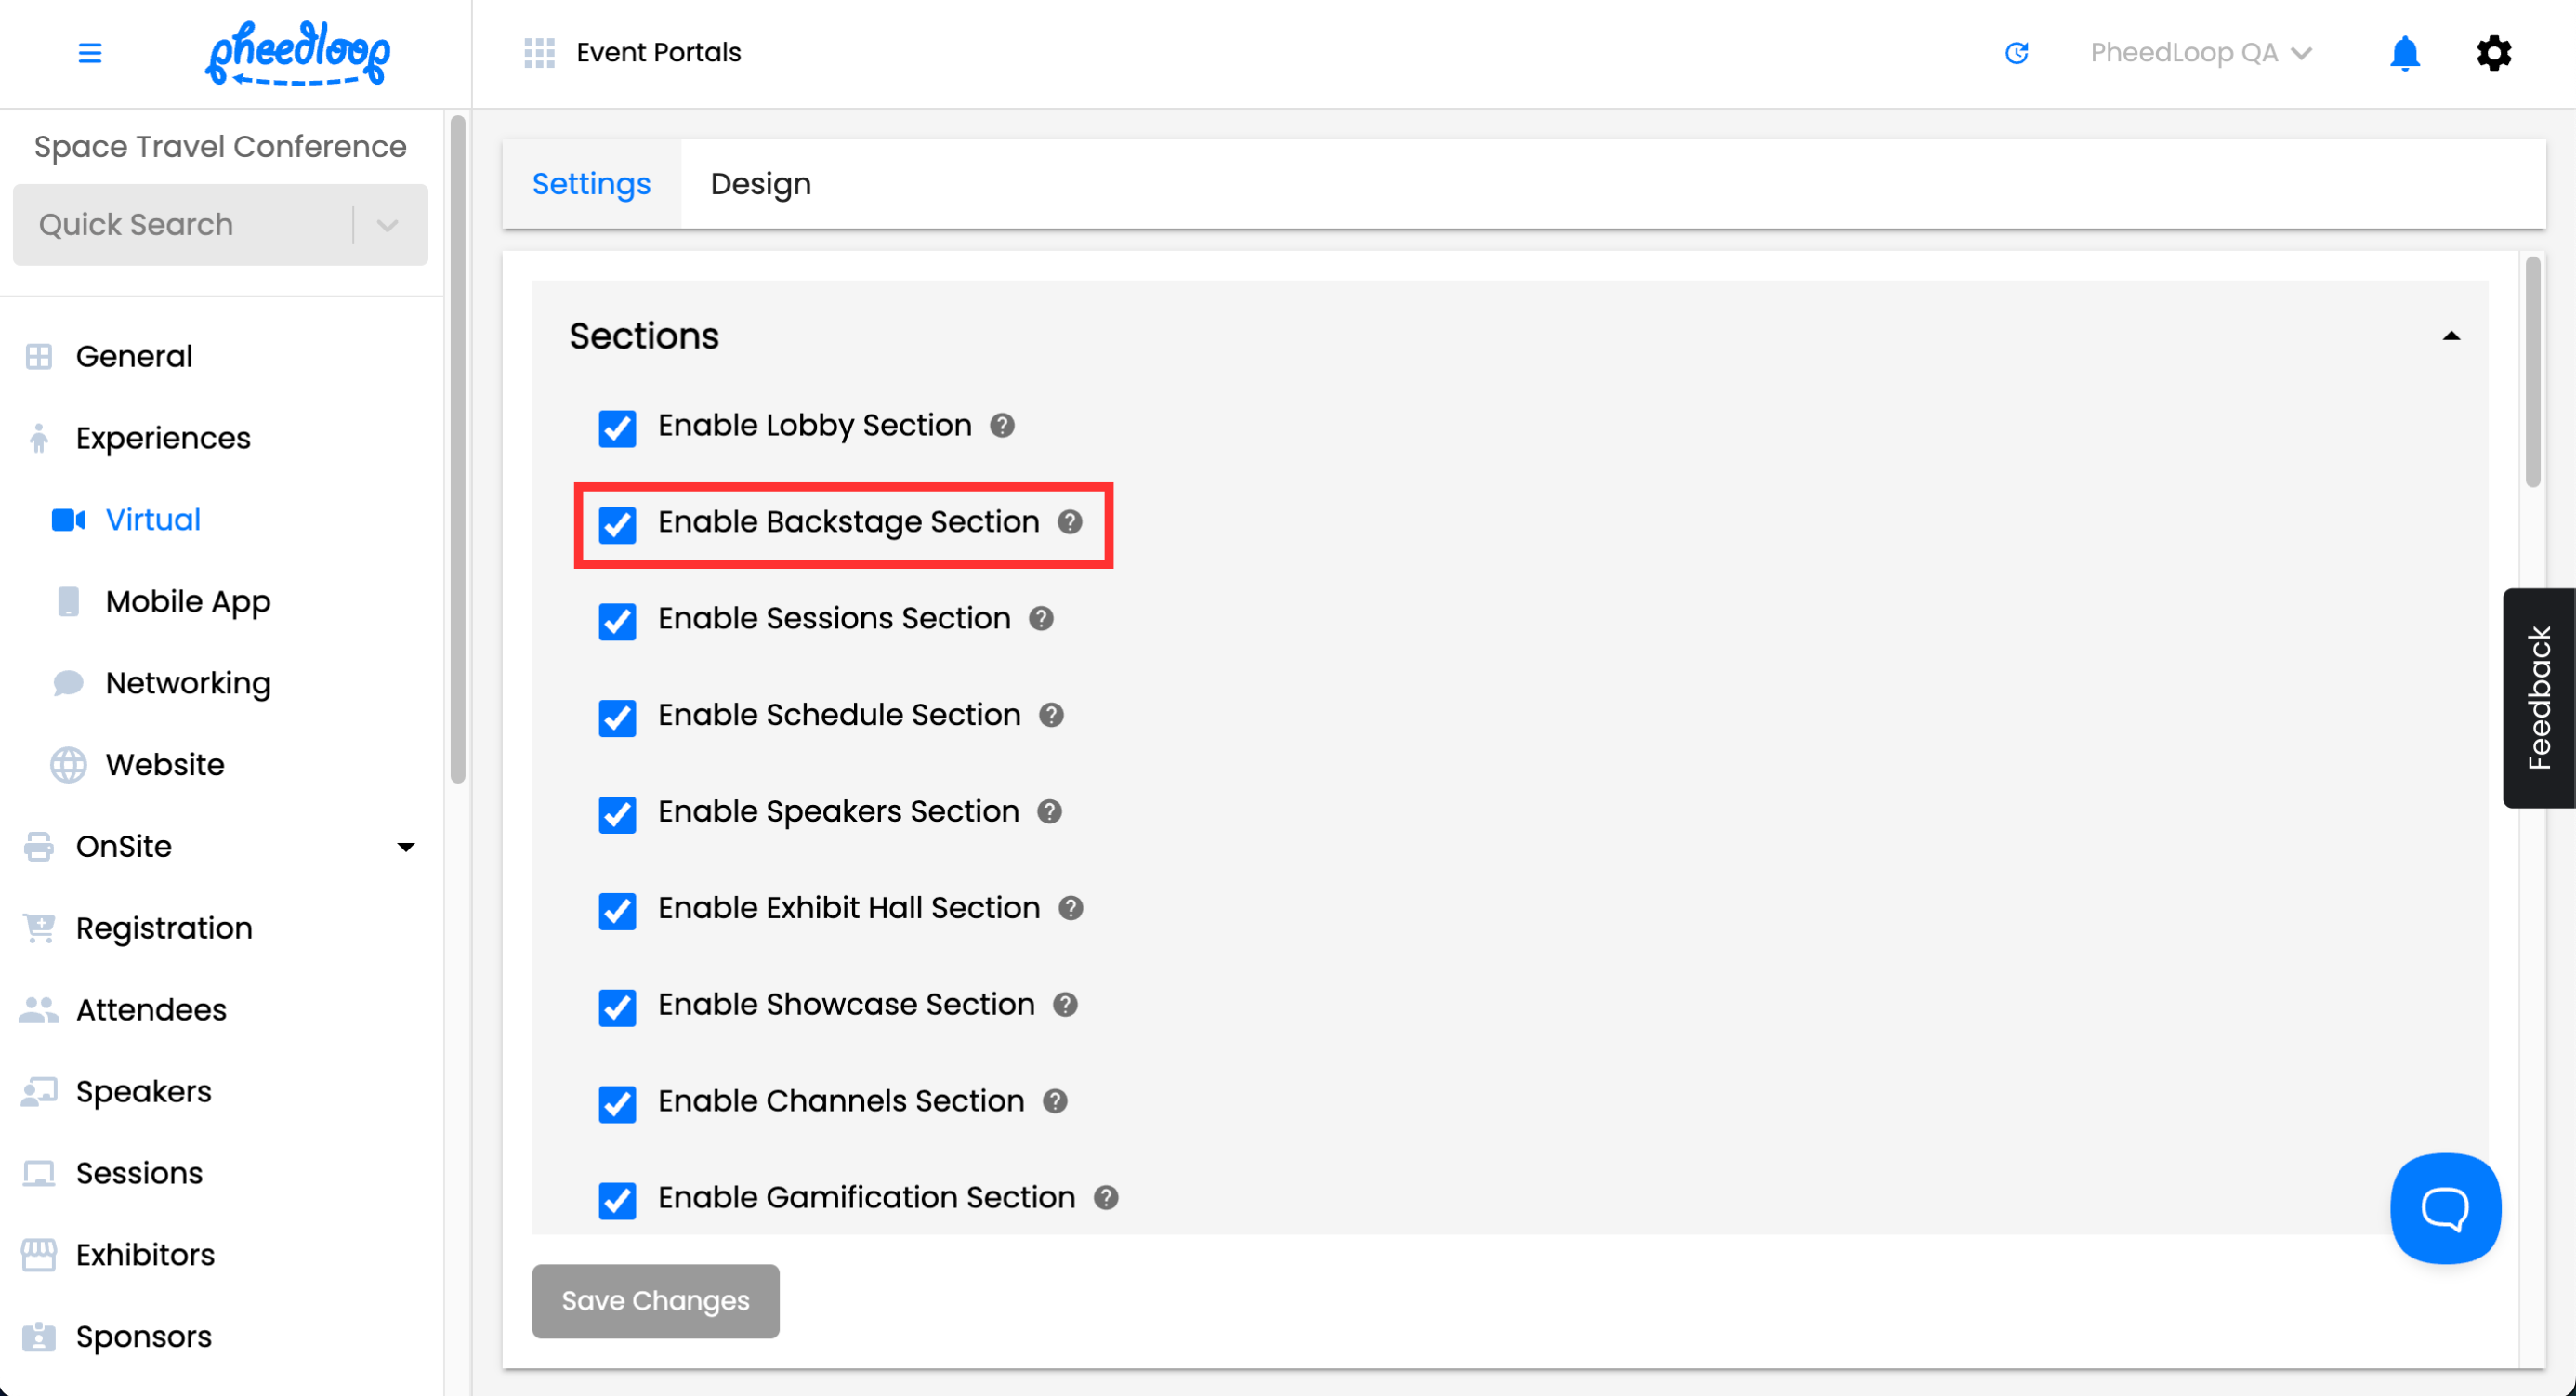Screen dimensions: 2576x1396
Task: Click Space Travel Conference event name
Action: click(220, 147)
